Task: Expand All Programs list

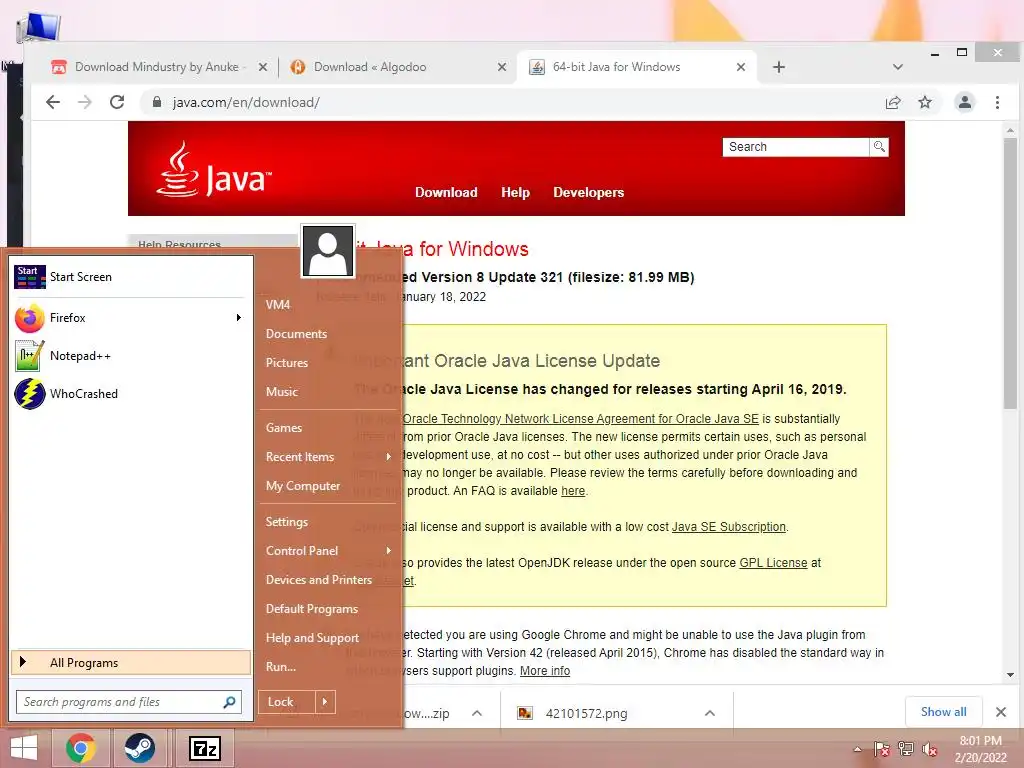Action: (x=131, y=662)
